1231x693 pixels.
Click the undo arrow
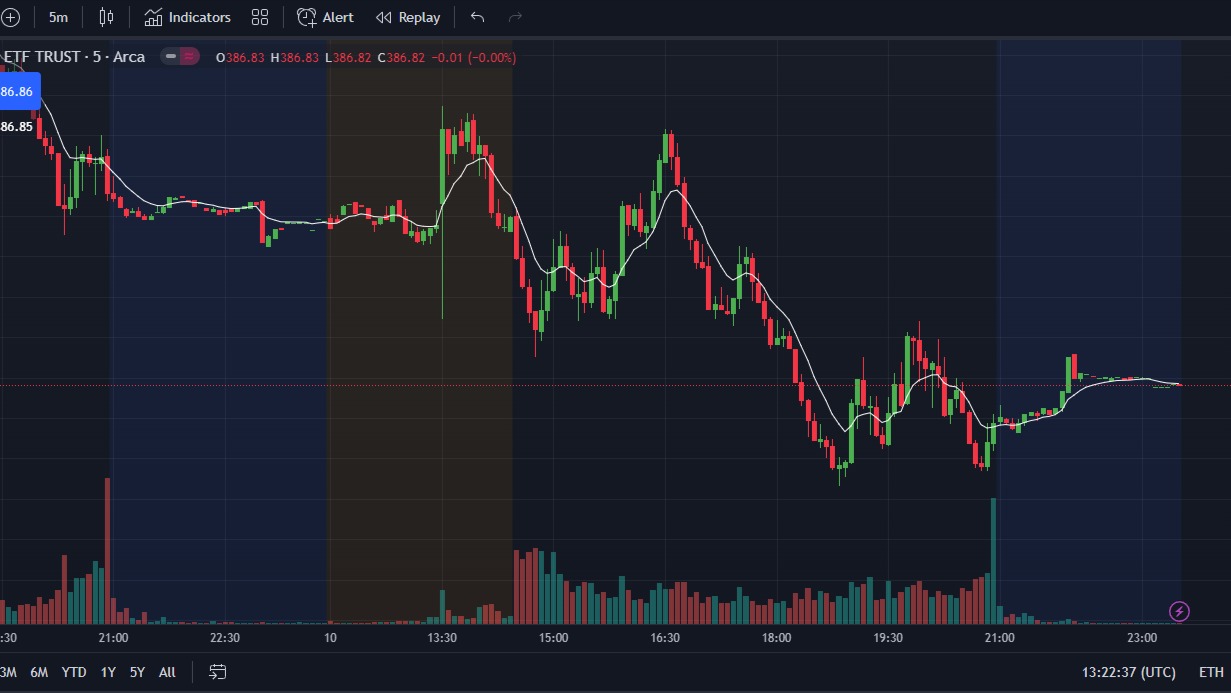(x=477, y=17)
